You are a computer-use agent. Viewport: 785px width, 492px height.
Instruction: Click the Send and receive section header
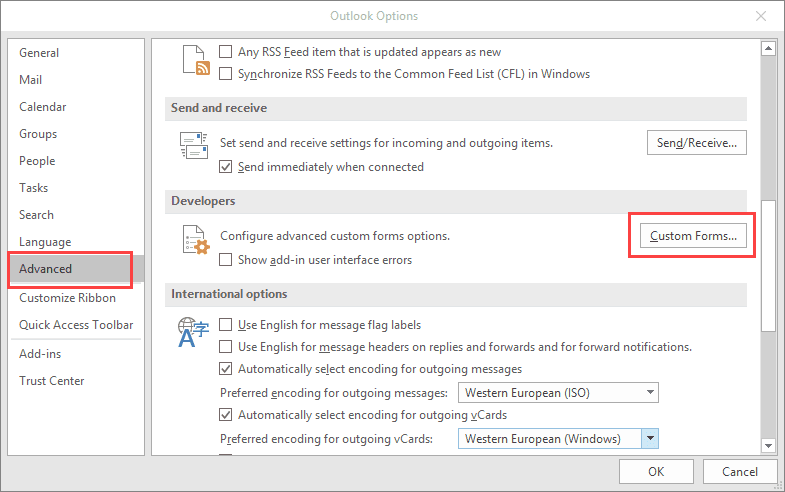pyautogui.click(x=456, y=108)
